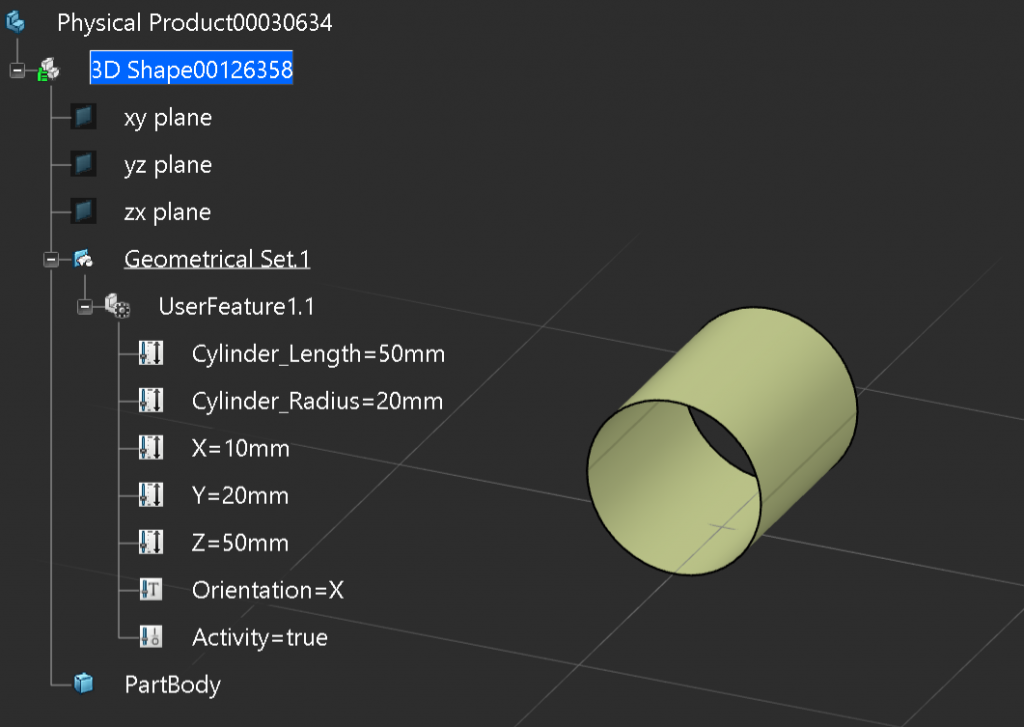This screenshot has width=1024, height=727.
Task: Select the zx plane
Action: 167,212
